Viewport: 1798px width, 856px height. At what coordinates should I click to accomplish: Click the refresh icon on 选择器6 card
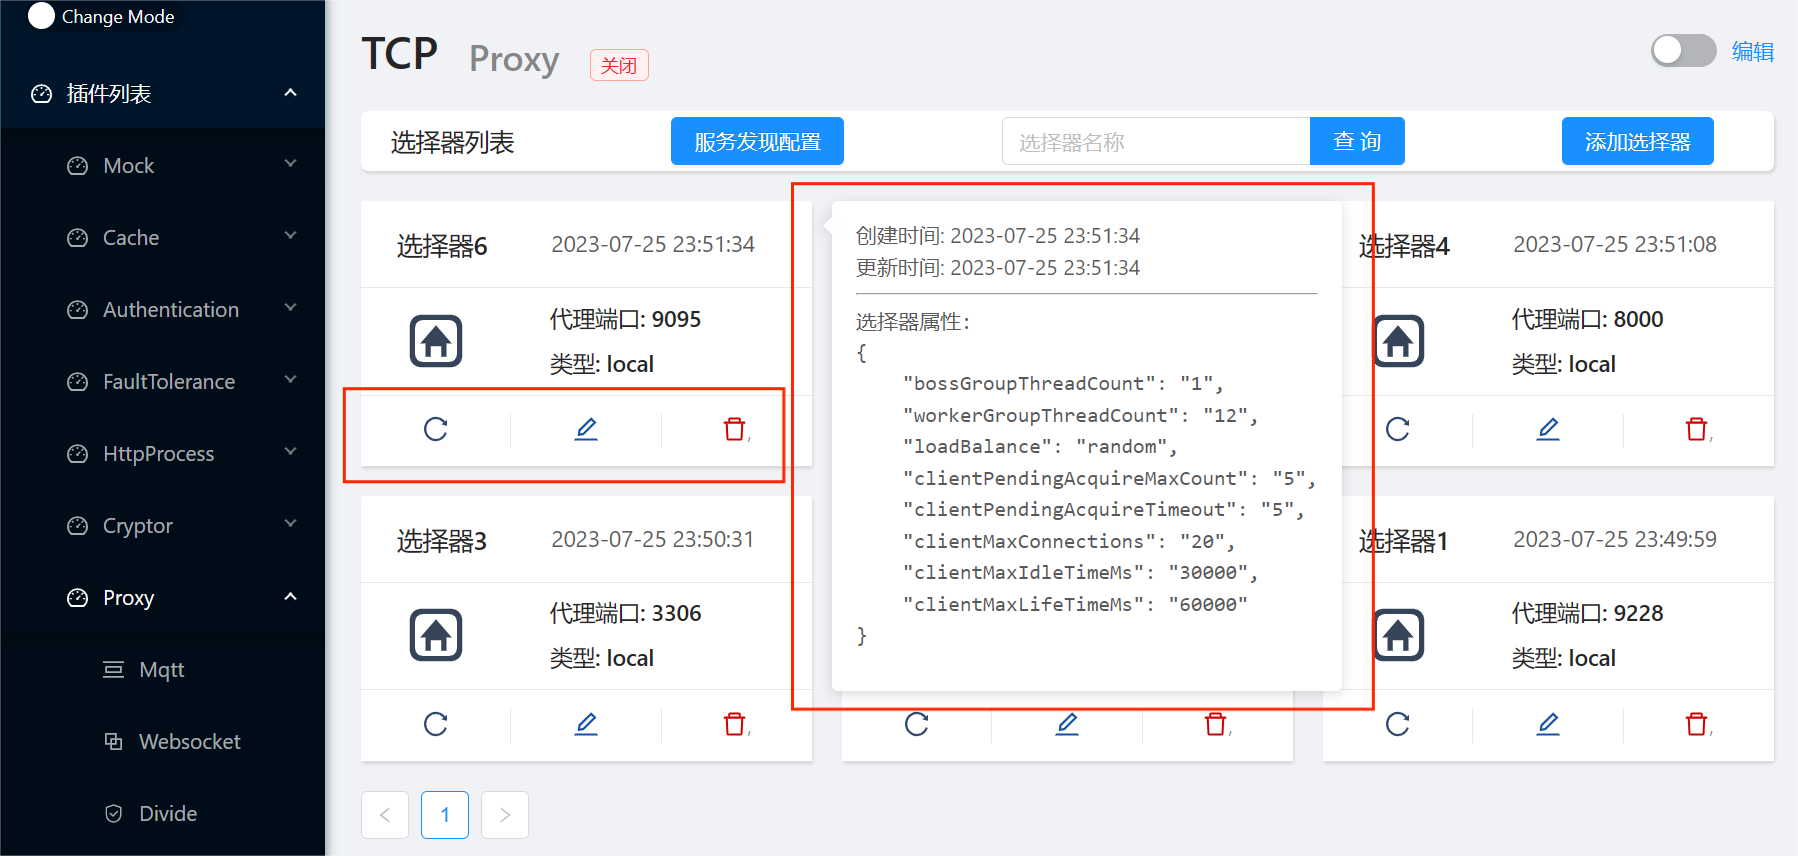pyautogui.click(x=435, y=430)
